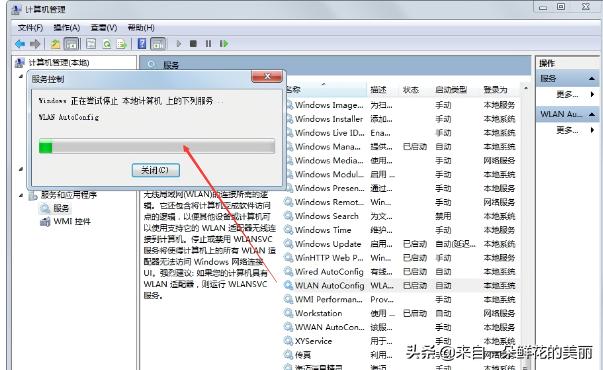Toggle the Show/Hide Action Pane icon

158,44
